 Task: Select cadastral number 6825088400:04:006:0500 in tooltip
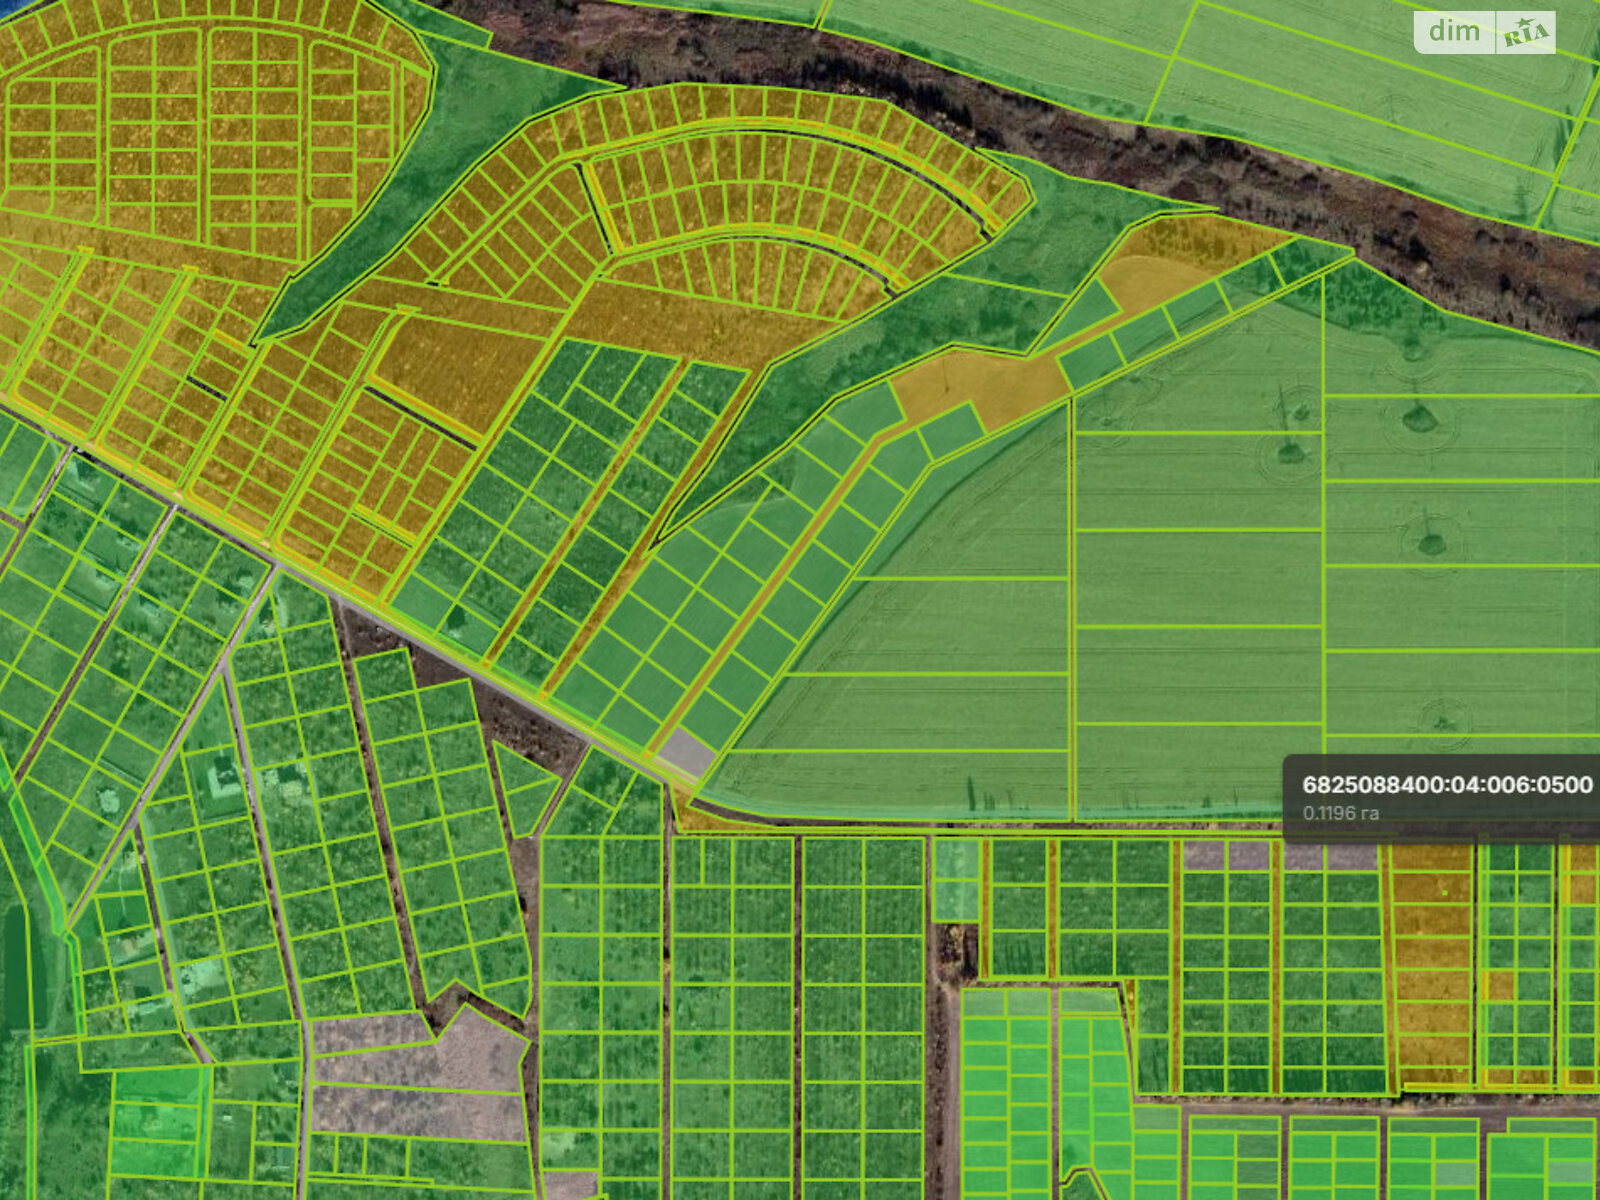1447,785
